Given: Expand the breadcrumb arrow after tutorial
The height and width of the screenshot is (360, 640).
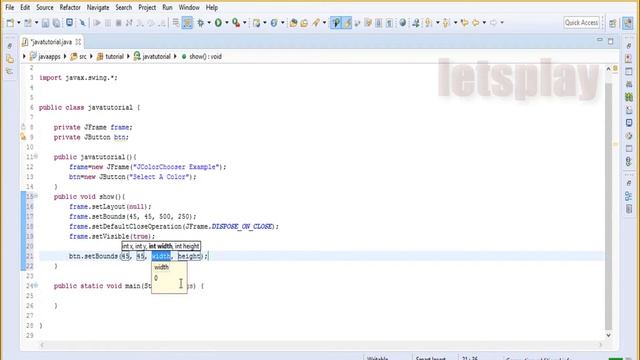Looking at the screenshot, I should coord(128,57).
